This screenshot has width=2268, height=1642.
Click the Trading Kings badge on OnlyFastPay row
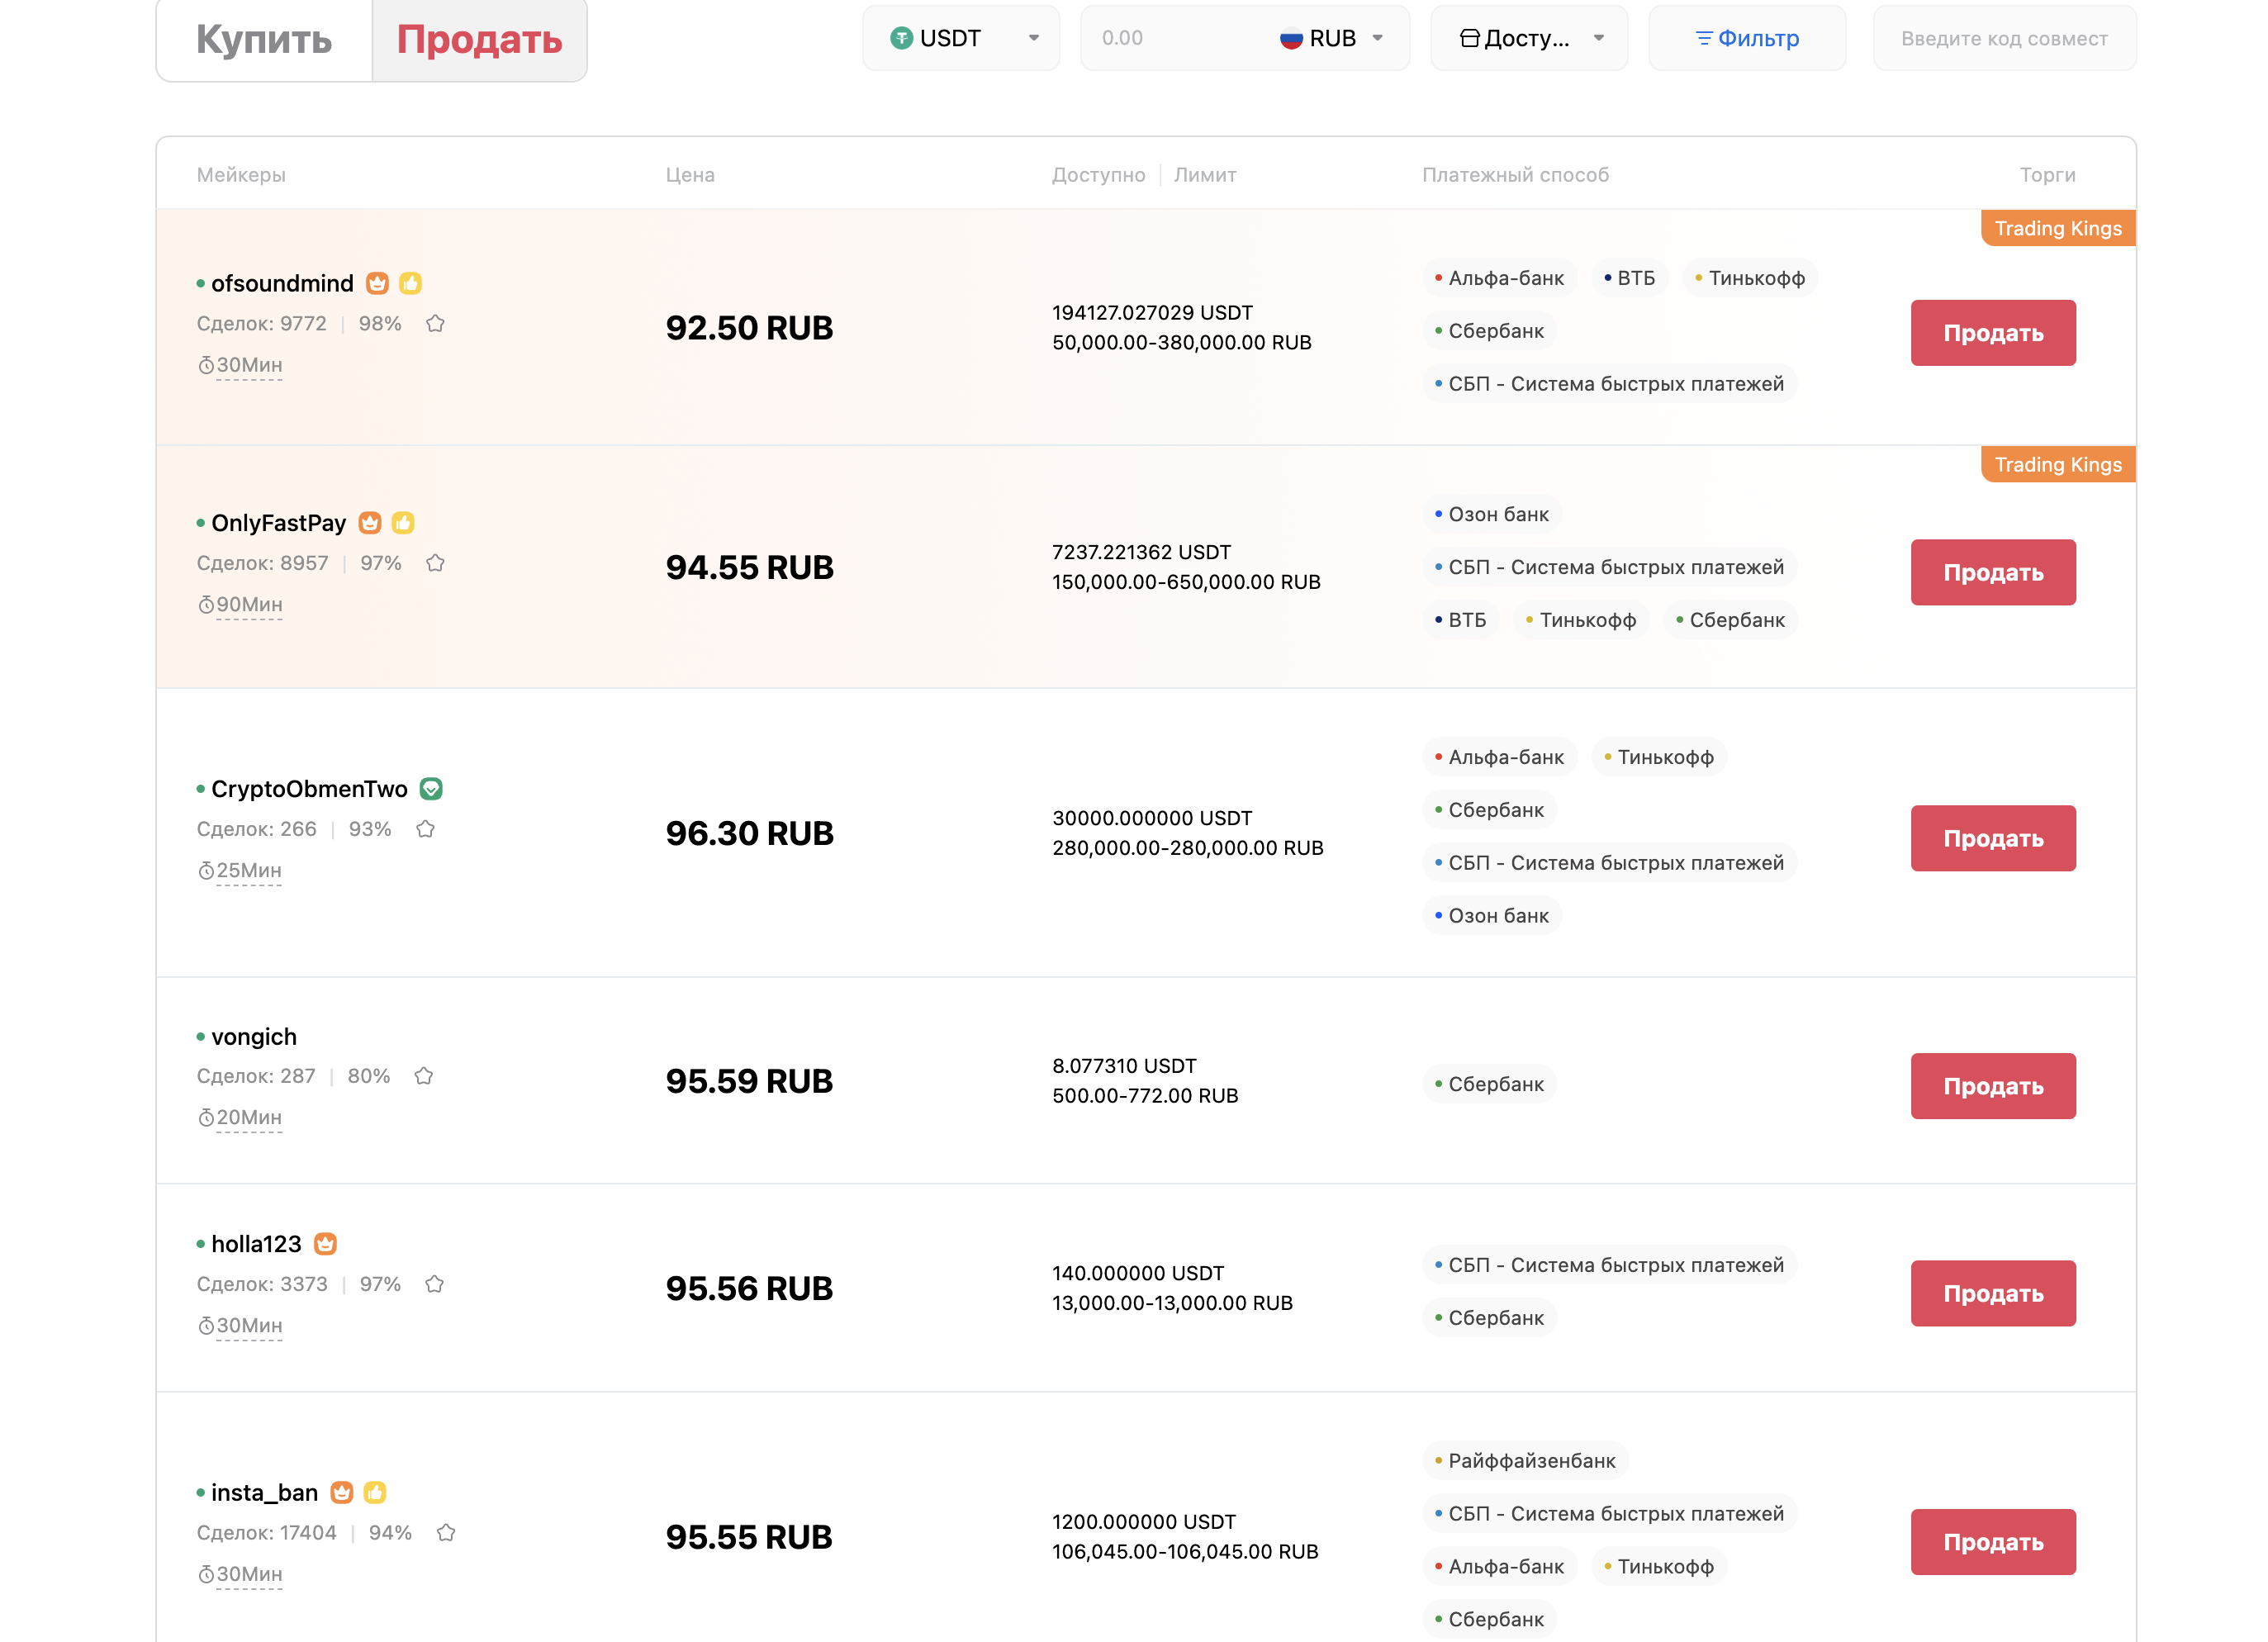pos(2057,465)
